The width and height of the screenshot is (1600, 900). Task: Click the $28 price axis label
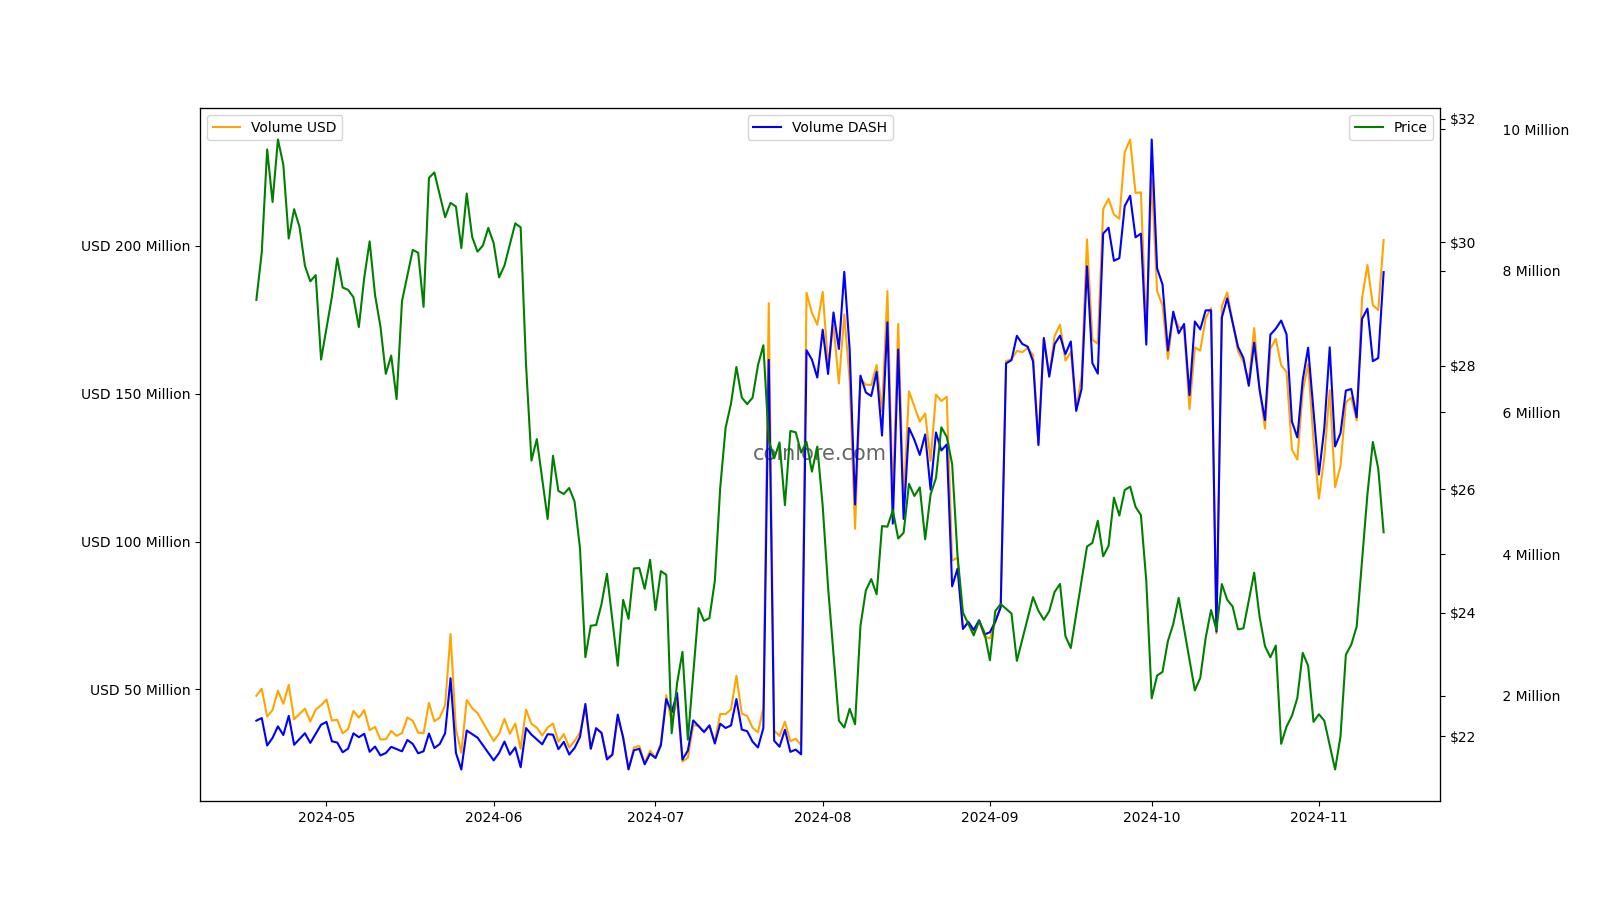pos(1462,367)
